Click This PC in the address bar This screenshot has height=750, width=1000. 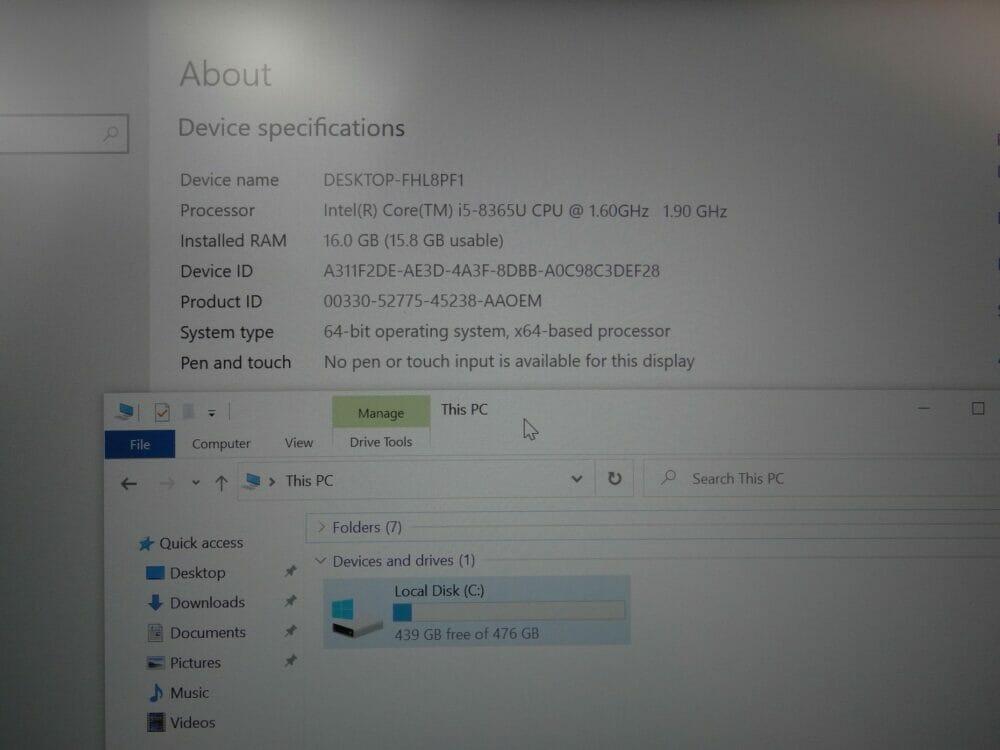[309, 480]
